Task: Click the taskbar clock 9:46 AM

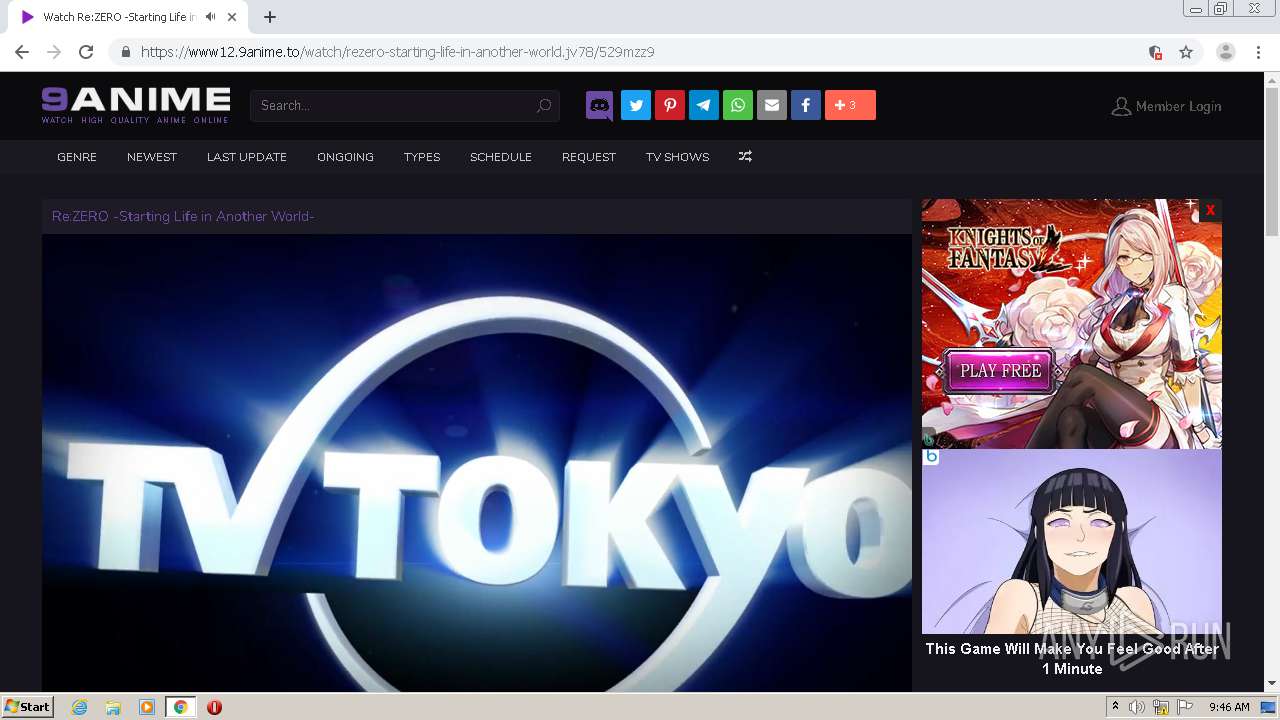Action: pyautogui.click(x=1229, y=707)
